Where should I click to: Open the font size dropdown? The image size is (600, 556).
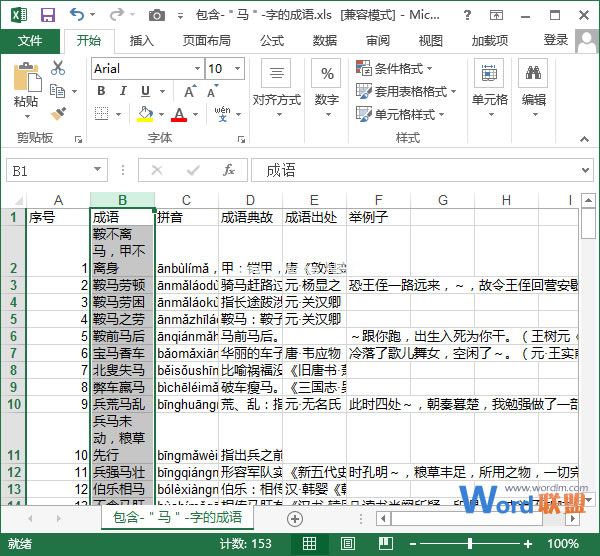pos(241,69)
